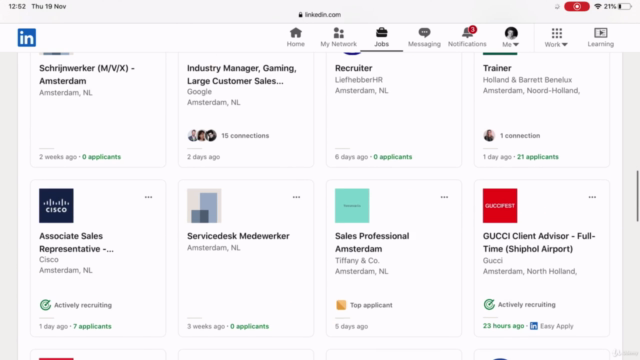The width and height of the screenshot is (640, 360).
Task: Click the 7 applicants text
Action: pos(92,327)
